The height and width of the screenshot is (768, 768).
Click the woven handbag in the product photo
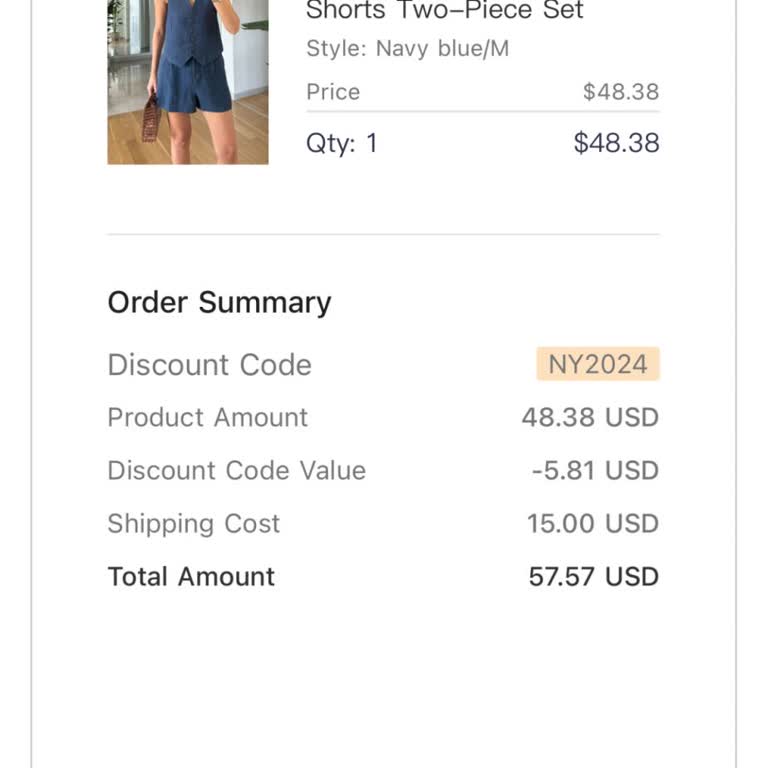click(x=151, y=120)
